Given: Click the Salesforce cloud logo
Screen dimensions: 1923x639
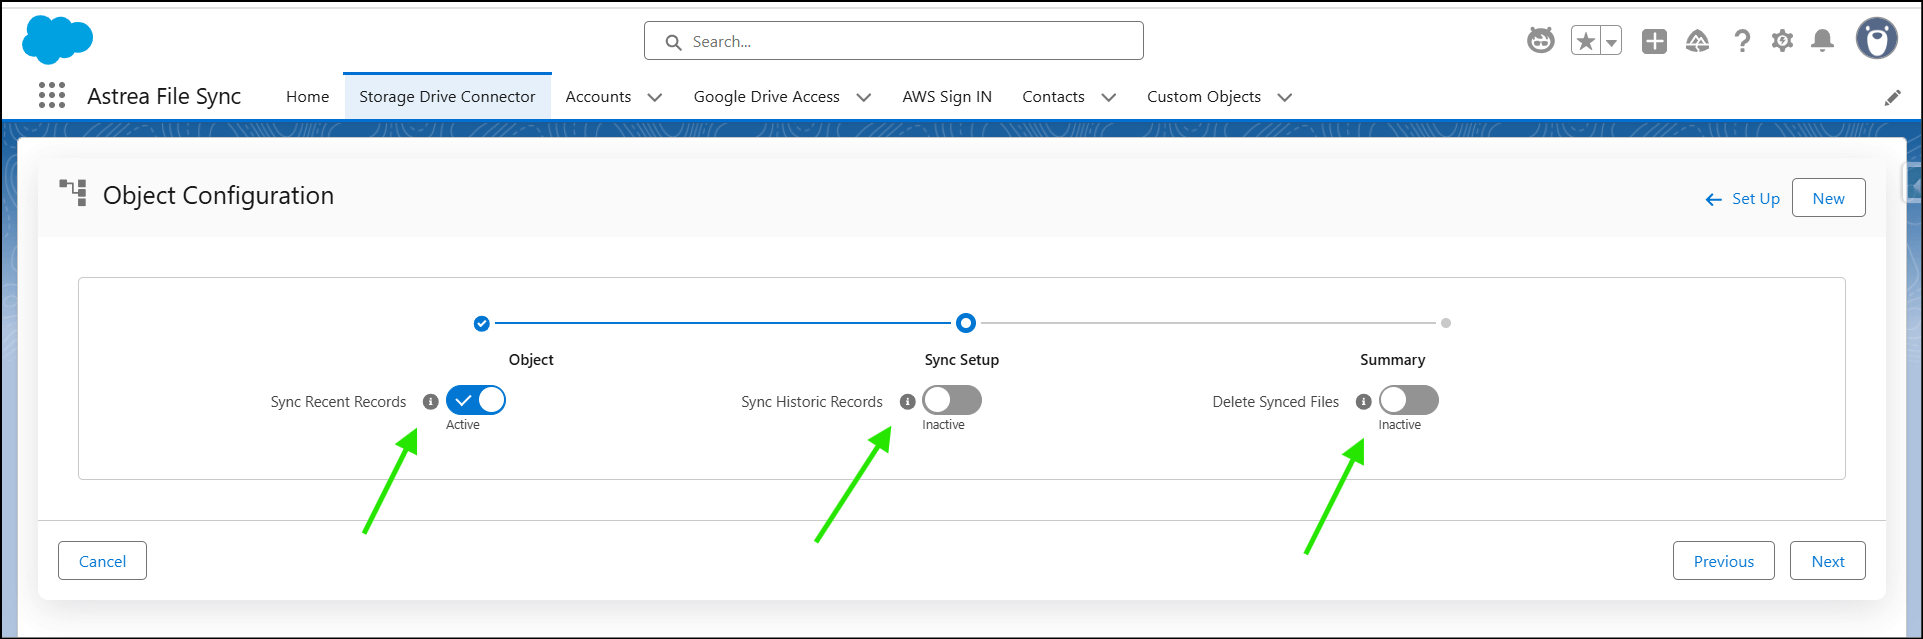Looking at the screenshot, I should [57, 40].
